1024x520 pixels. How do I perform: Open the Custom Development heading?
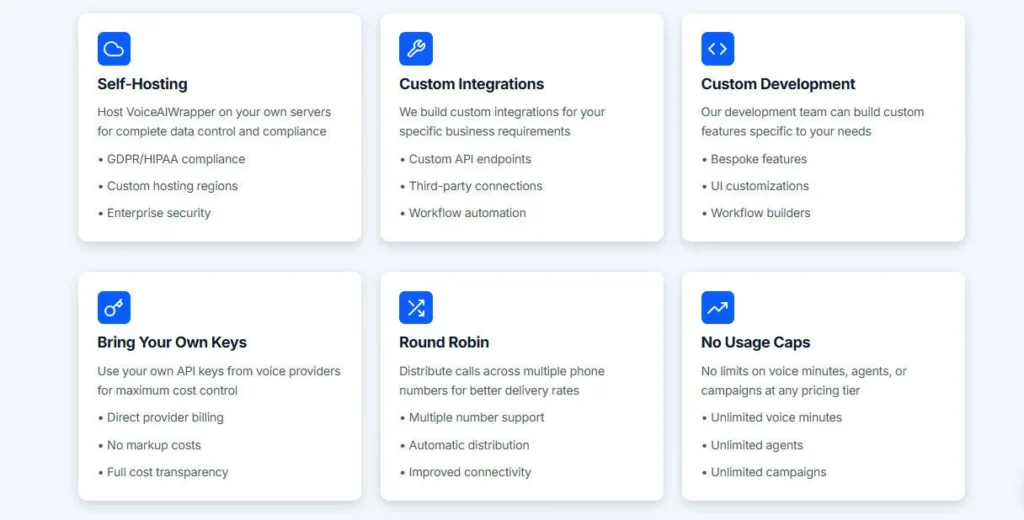[778, 84]
